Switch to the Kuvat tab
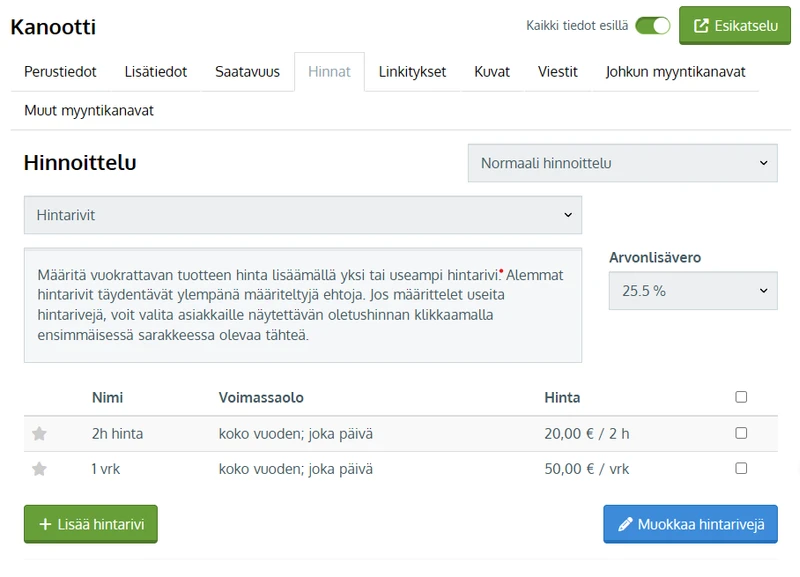This screenshot has height=577, width=800. [x=492, y=72]
